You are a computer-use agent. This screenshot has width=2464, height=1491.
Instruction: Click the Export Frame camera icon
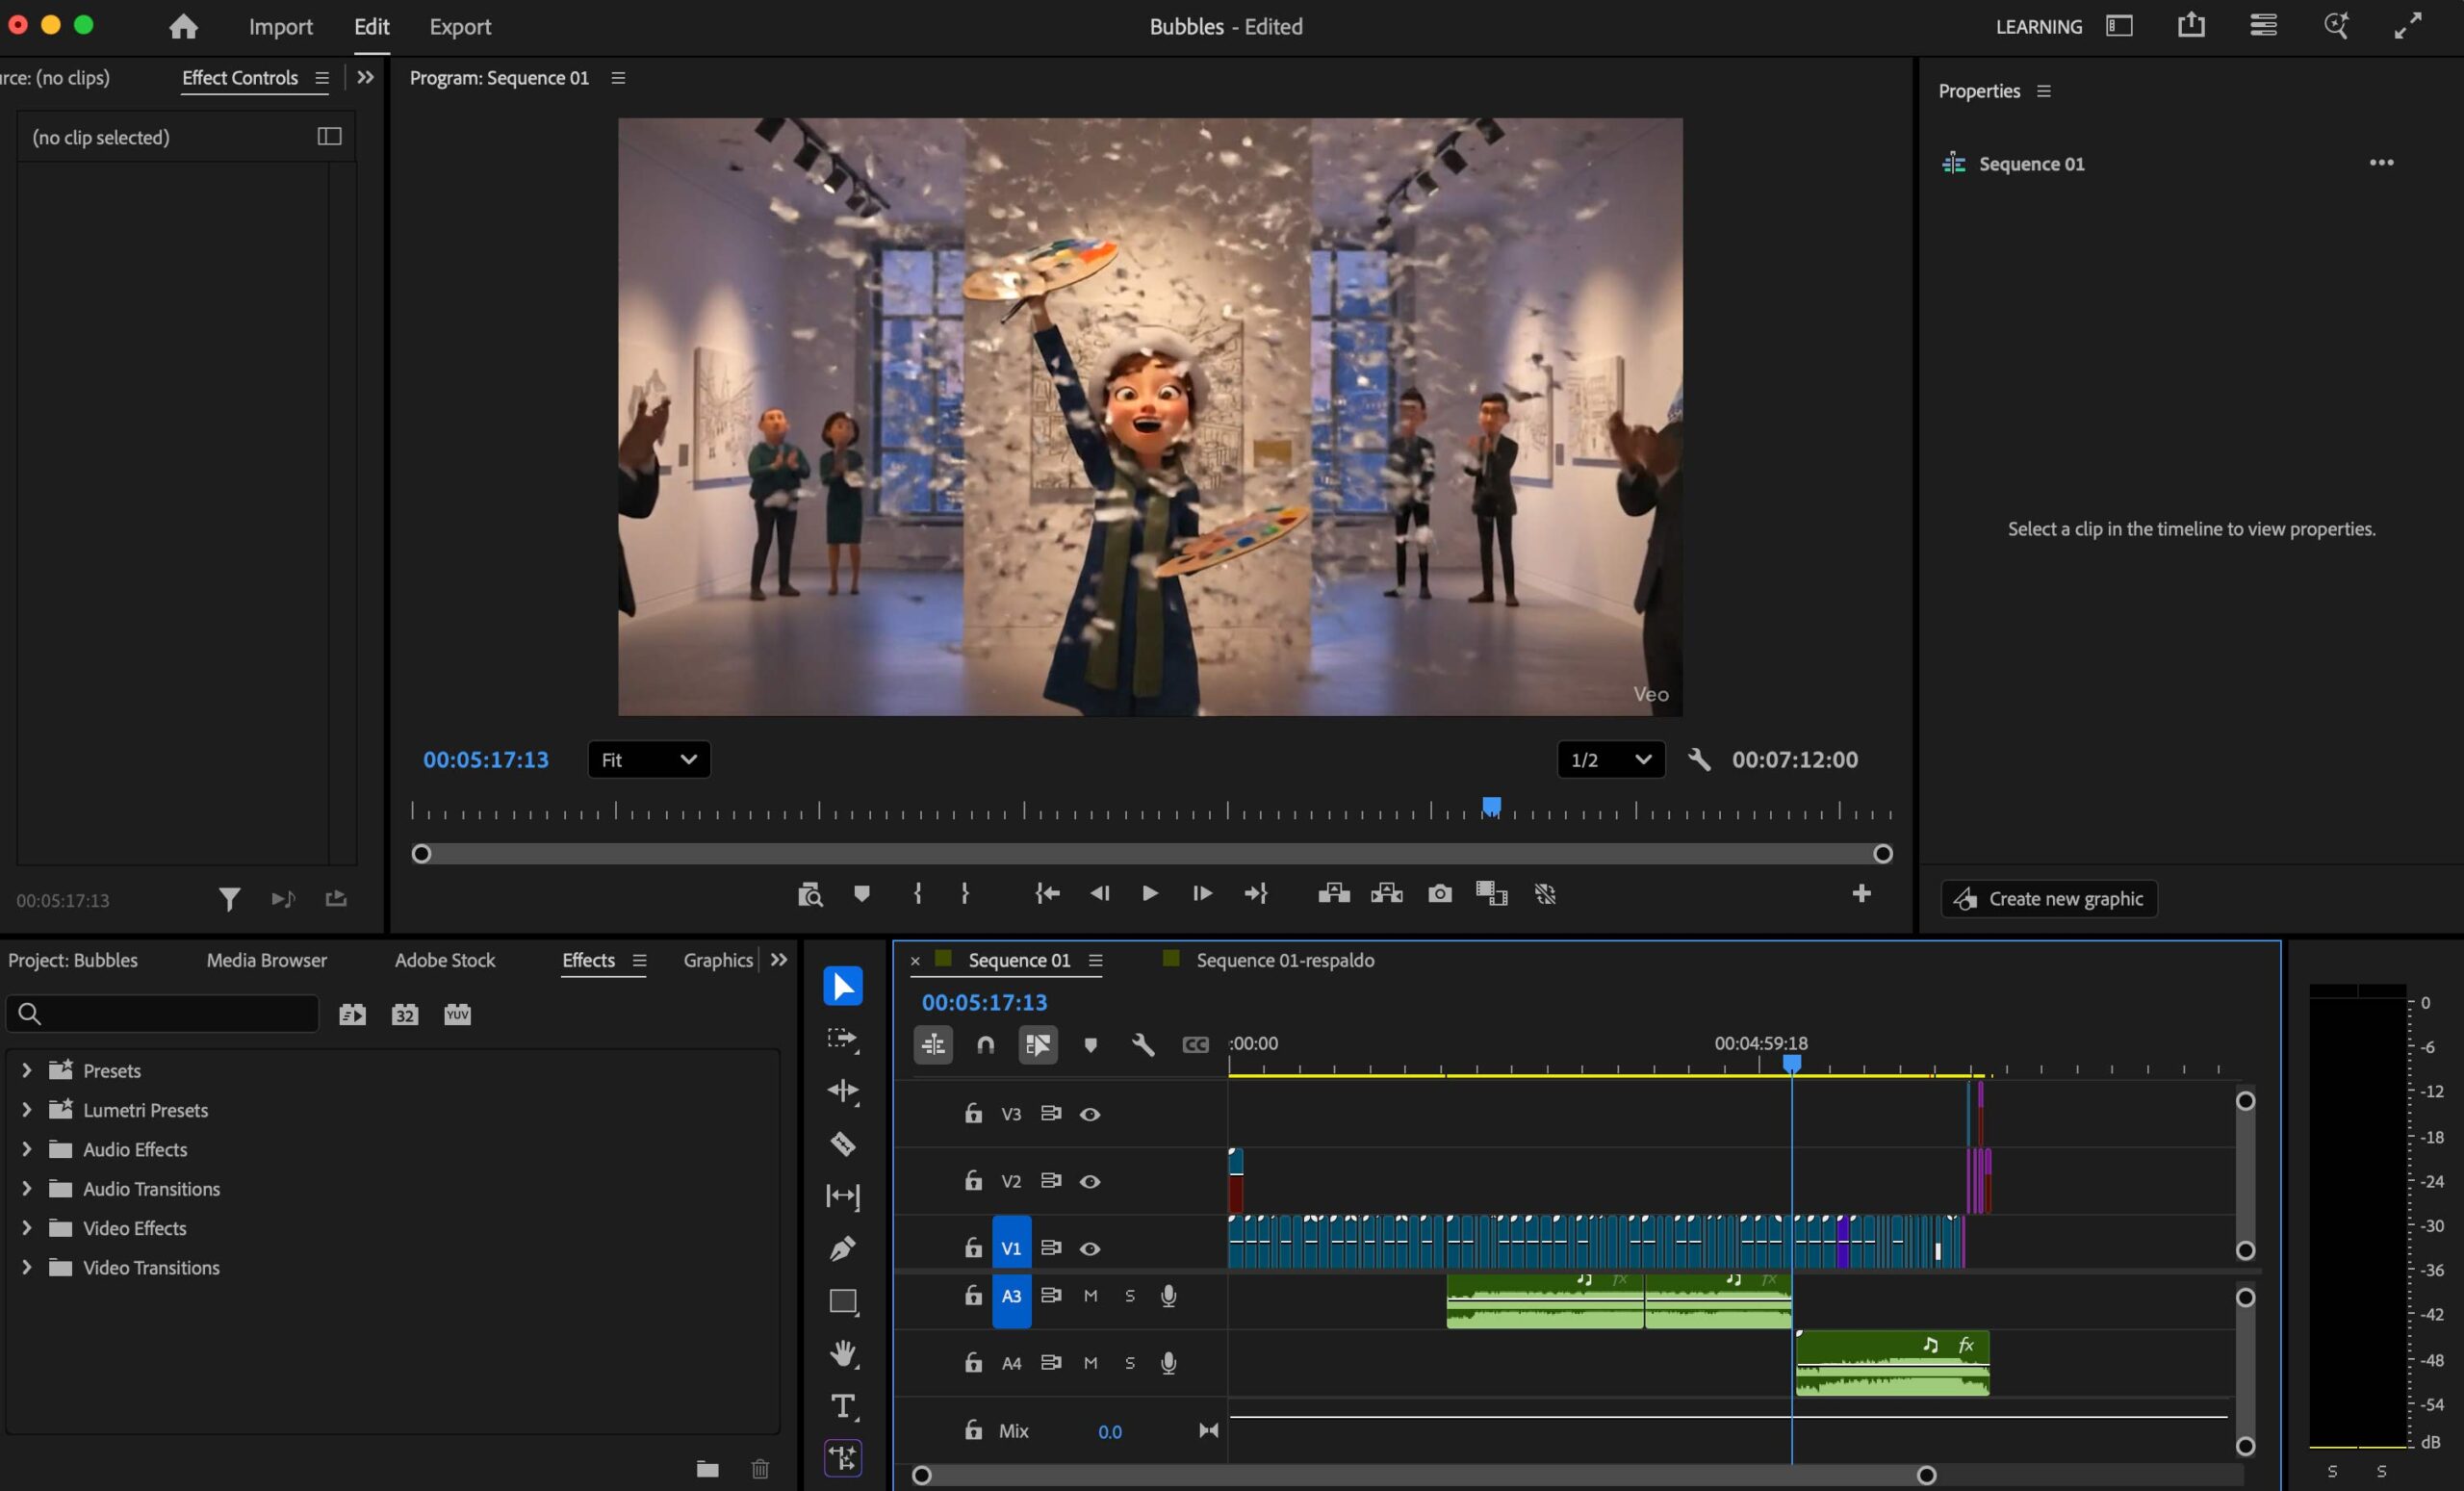click(1439, 893)
